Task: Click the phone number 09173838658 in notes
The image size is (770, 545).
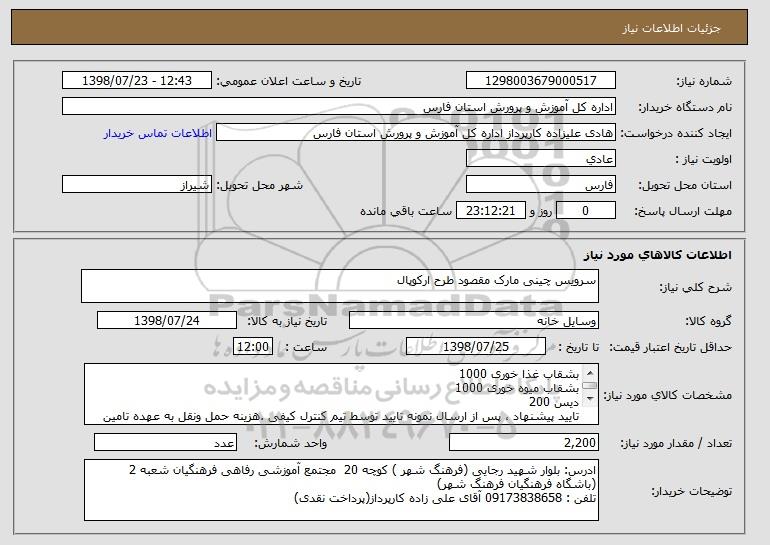Action: (x=523, y=498)
